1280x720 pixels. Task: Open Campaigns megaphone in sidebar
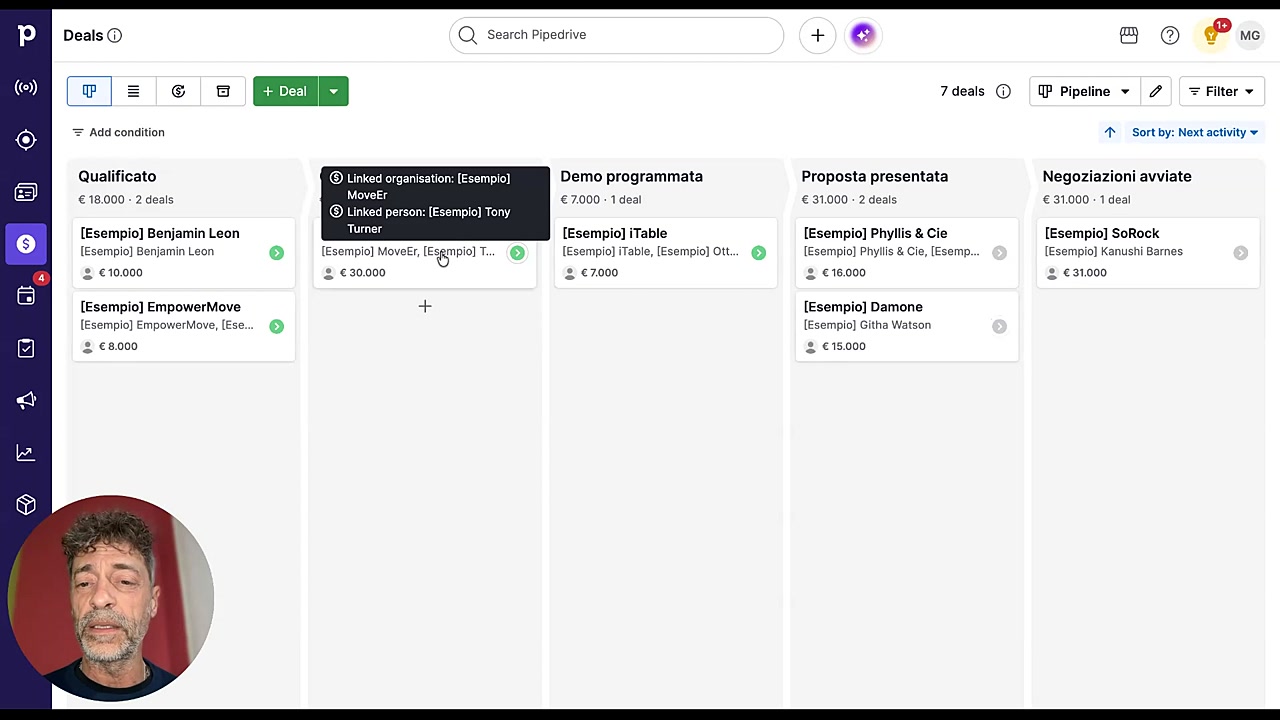click(x=26, y=400)
